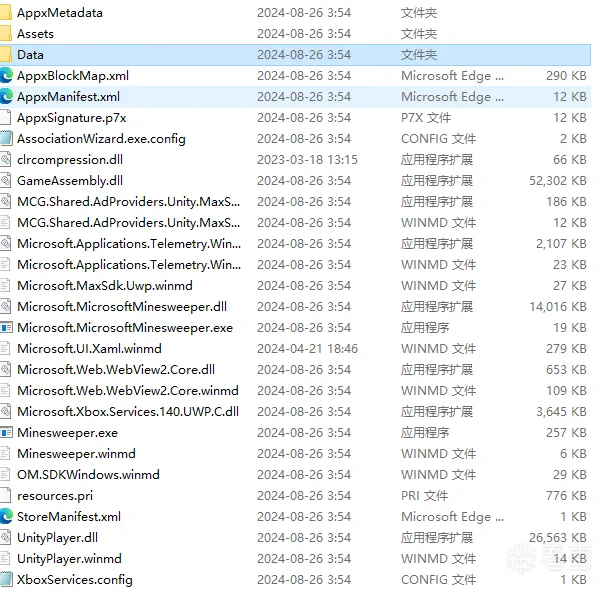This screenshot has height=594, width=611.
Task: Select the OM.SDKWindows.winmd file name
Action: click(x=88, y=475)
